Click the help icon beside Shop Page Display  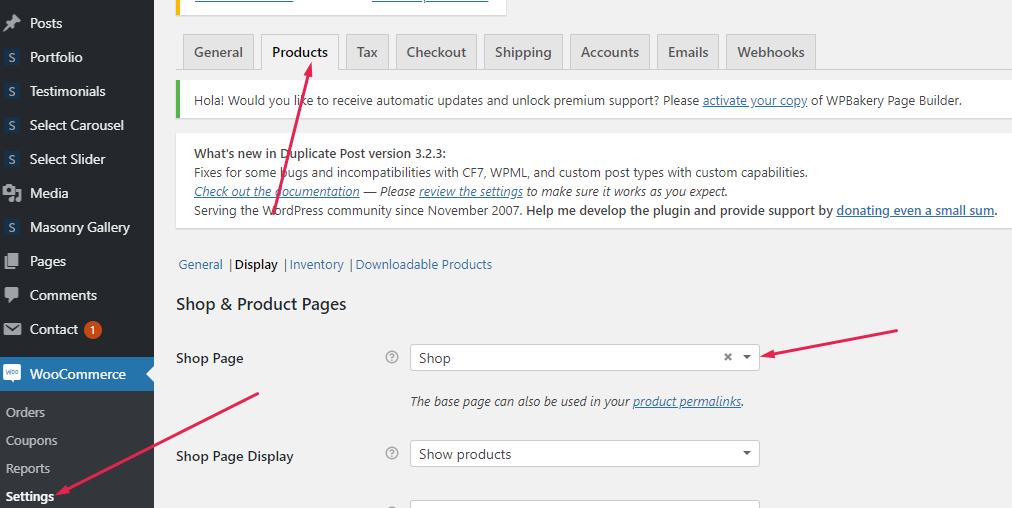(x=392, y=454)
